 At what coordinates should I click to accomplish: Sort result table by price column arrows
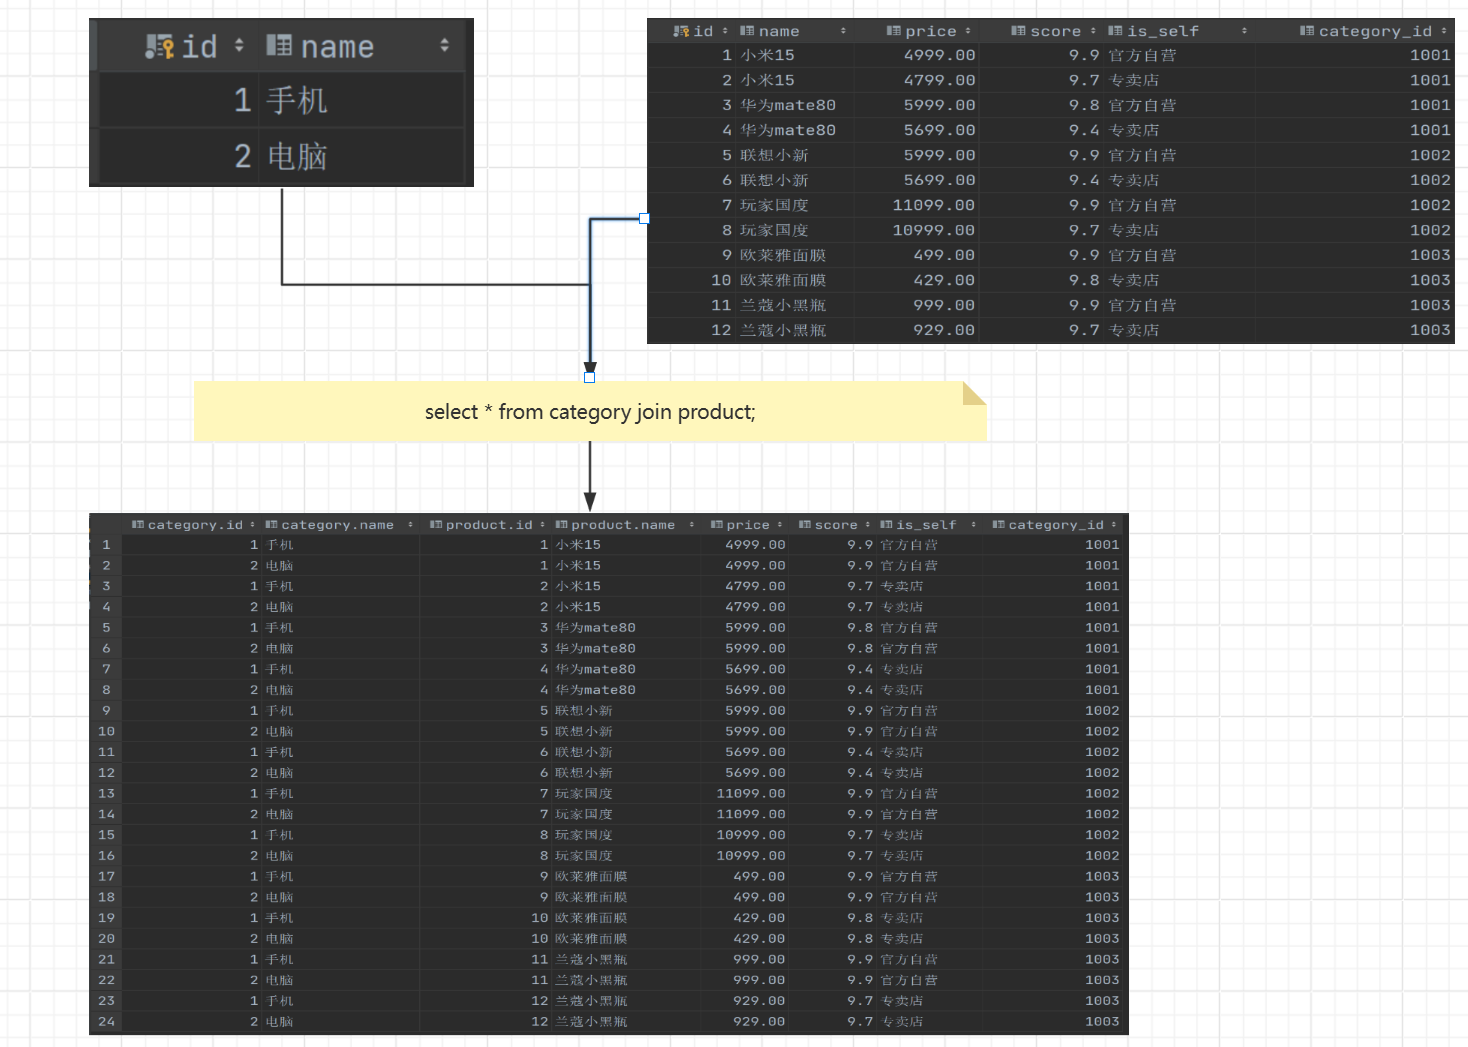pos(780,524)
